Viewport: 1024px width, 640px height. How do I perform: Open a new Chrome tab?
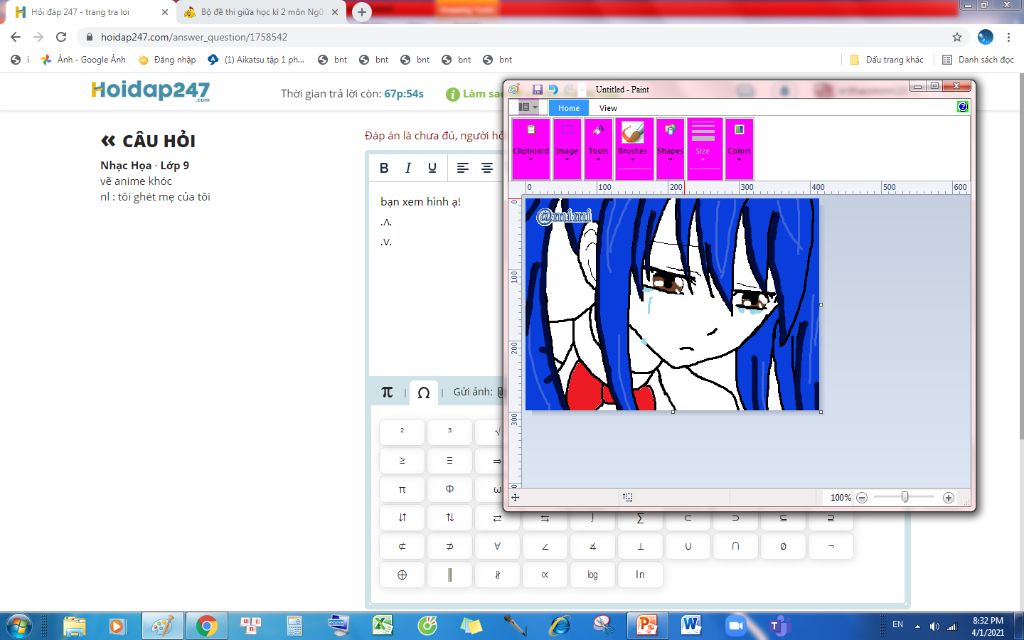[361, 12]
